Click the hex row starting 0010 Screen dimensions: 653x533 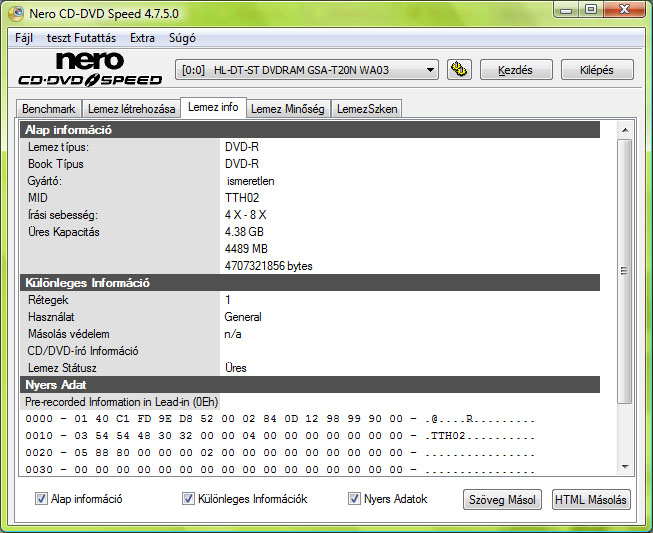(x=280, y=436)
